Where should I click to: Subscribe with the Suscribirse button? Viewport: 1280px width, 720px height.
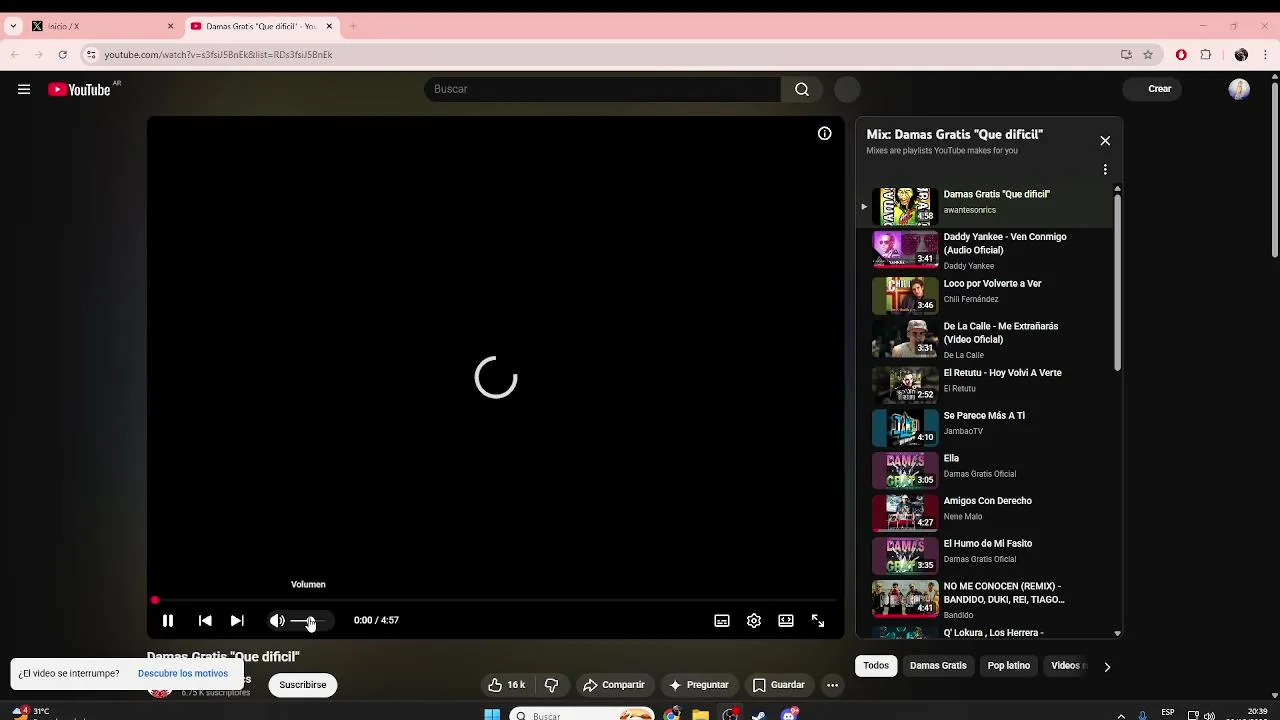click(x=303, y=685)
